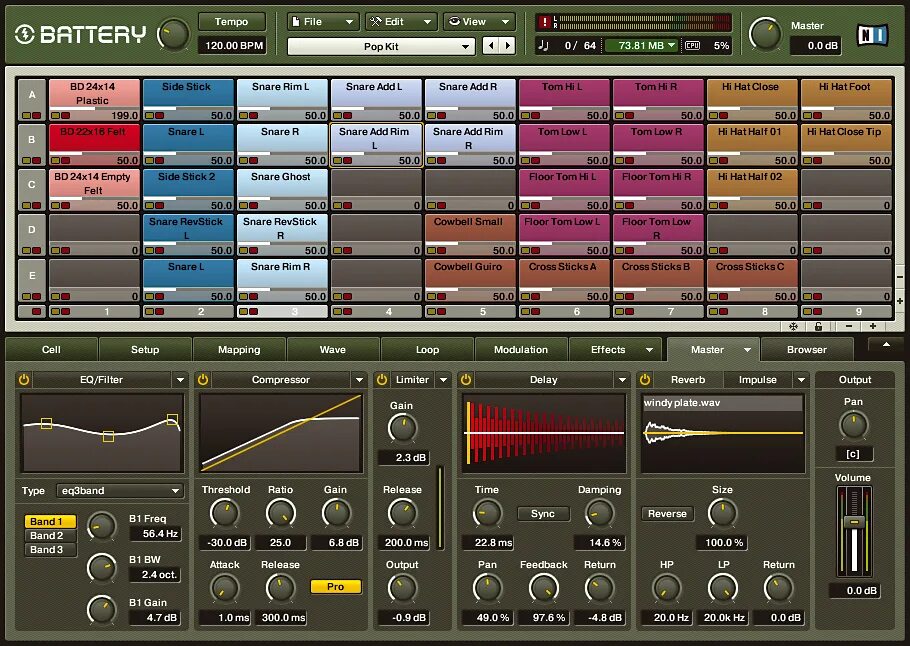Select the high-band EQ handle in graph

click(172, 419)
